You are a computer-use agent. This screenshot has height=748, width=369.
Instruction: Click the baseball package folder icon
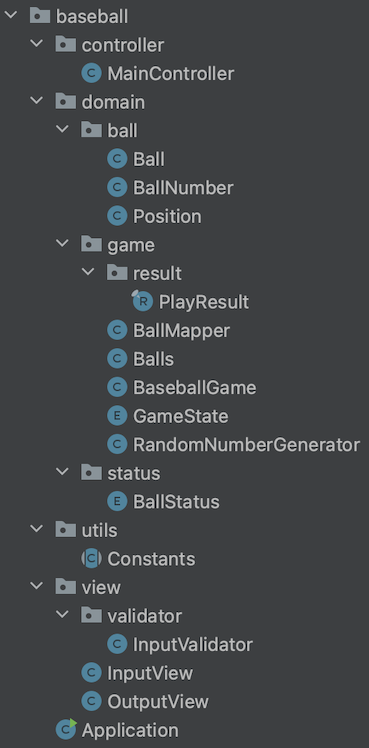[x=40, y=16]
